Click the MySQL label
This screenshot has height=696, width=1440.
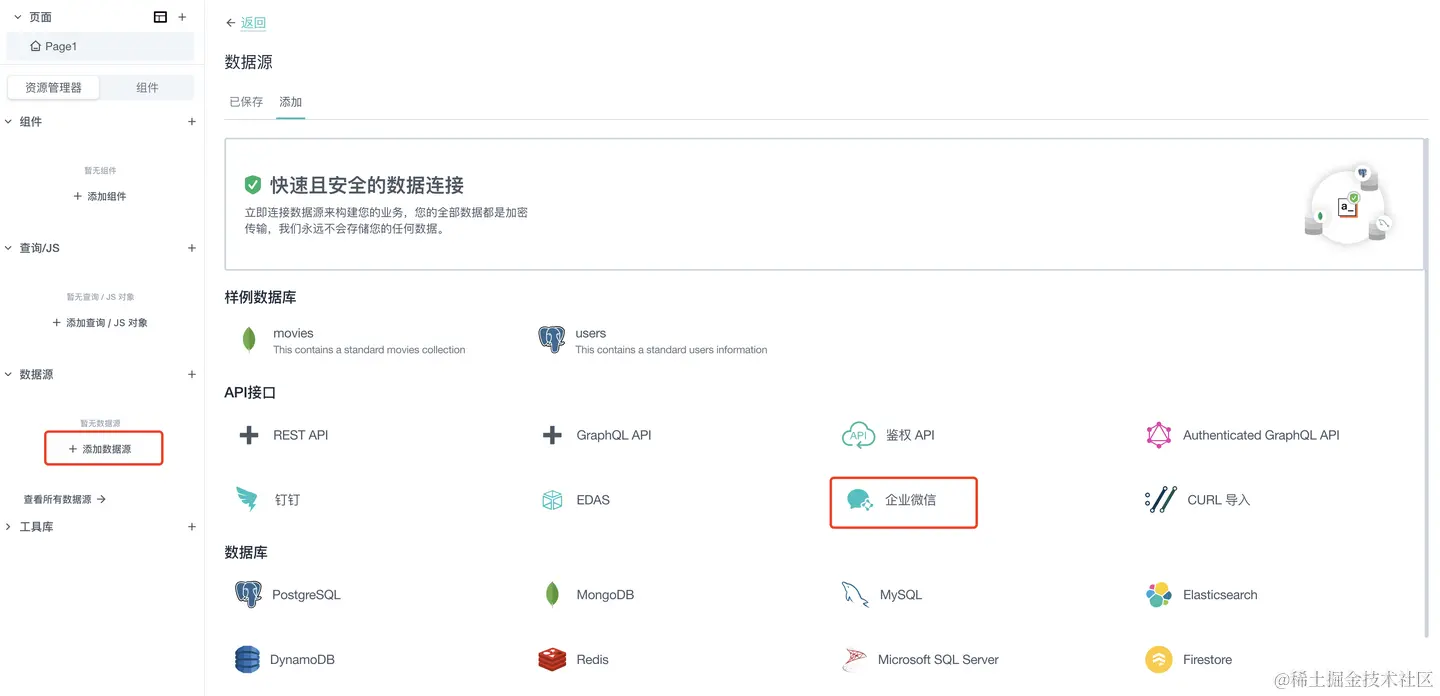click(x=901, y=595)
